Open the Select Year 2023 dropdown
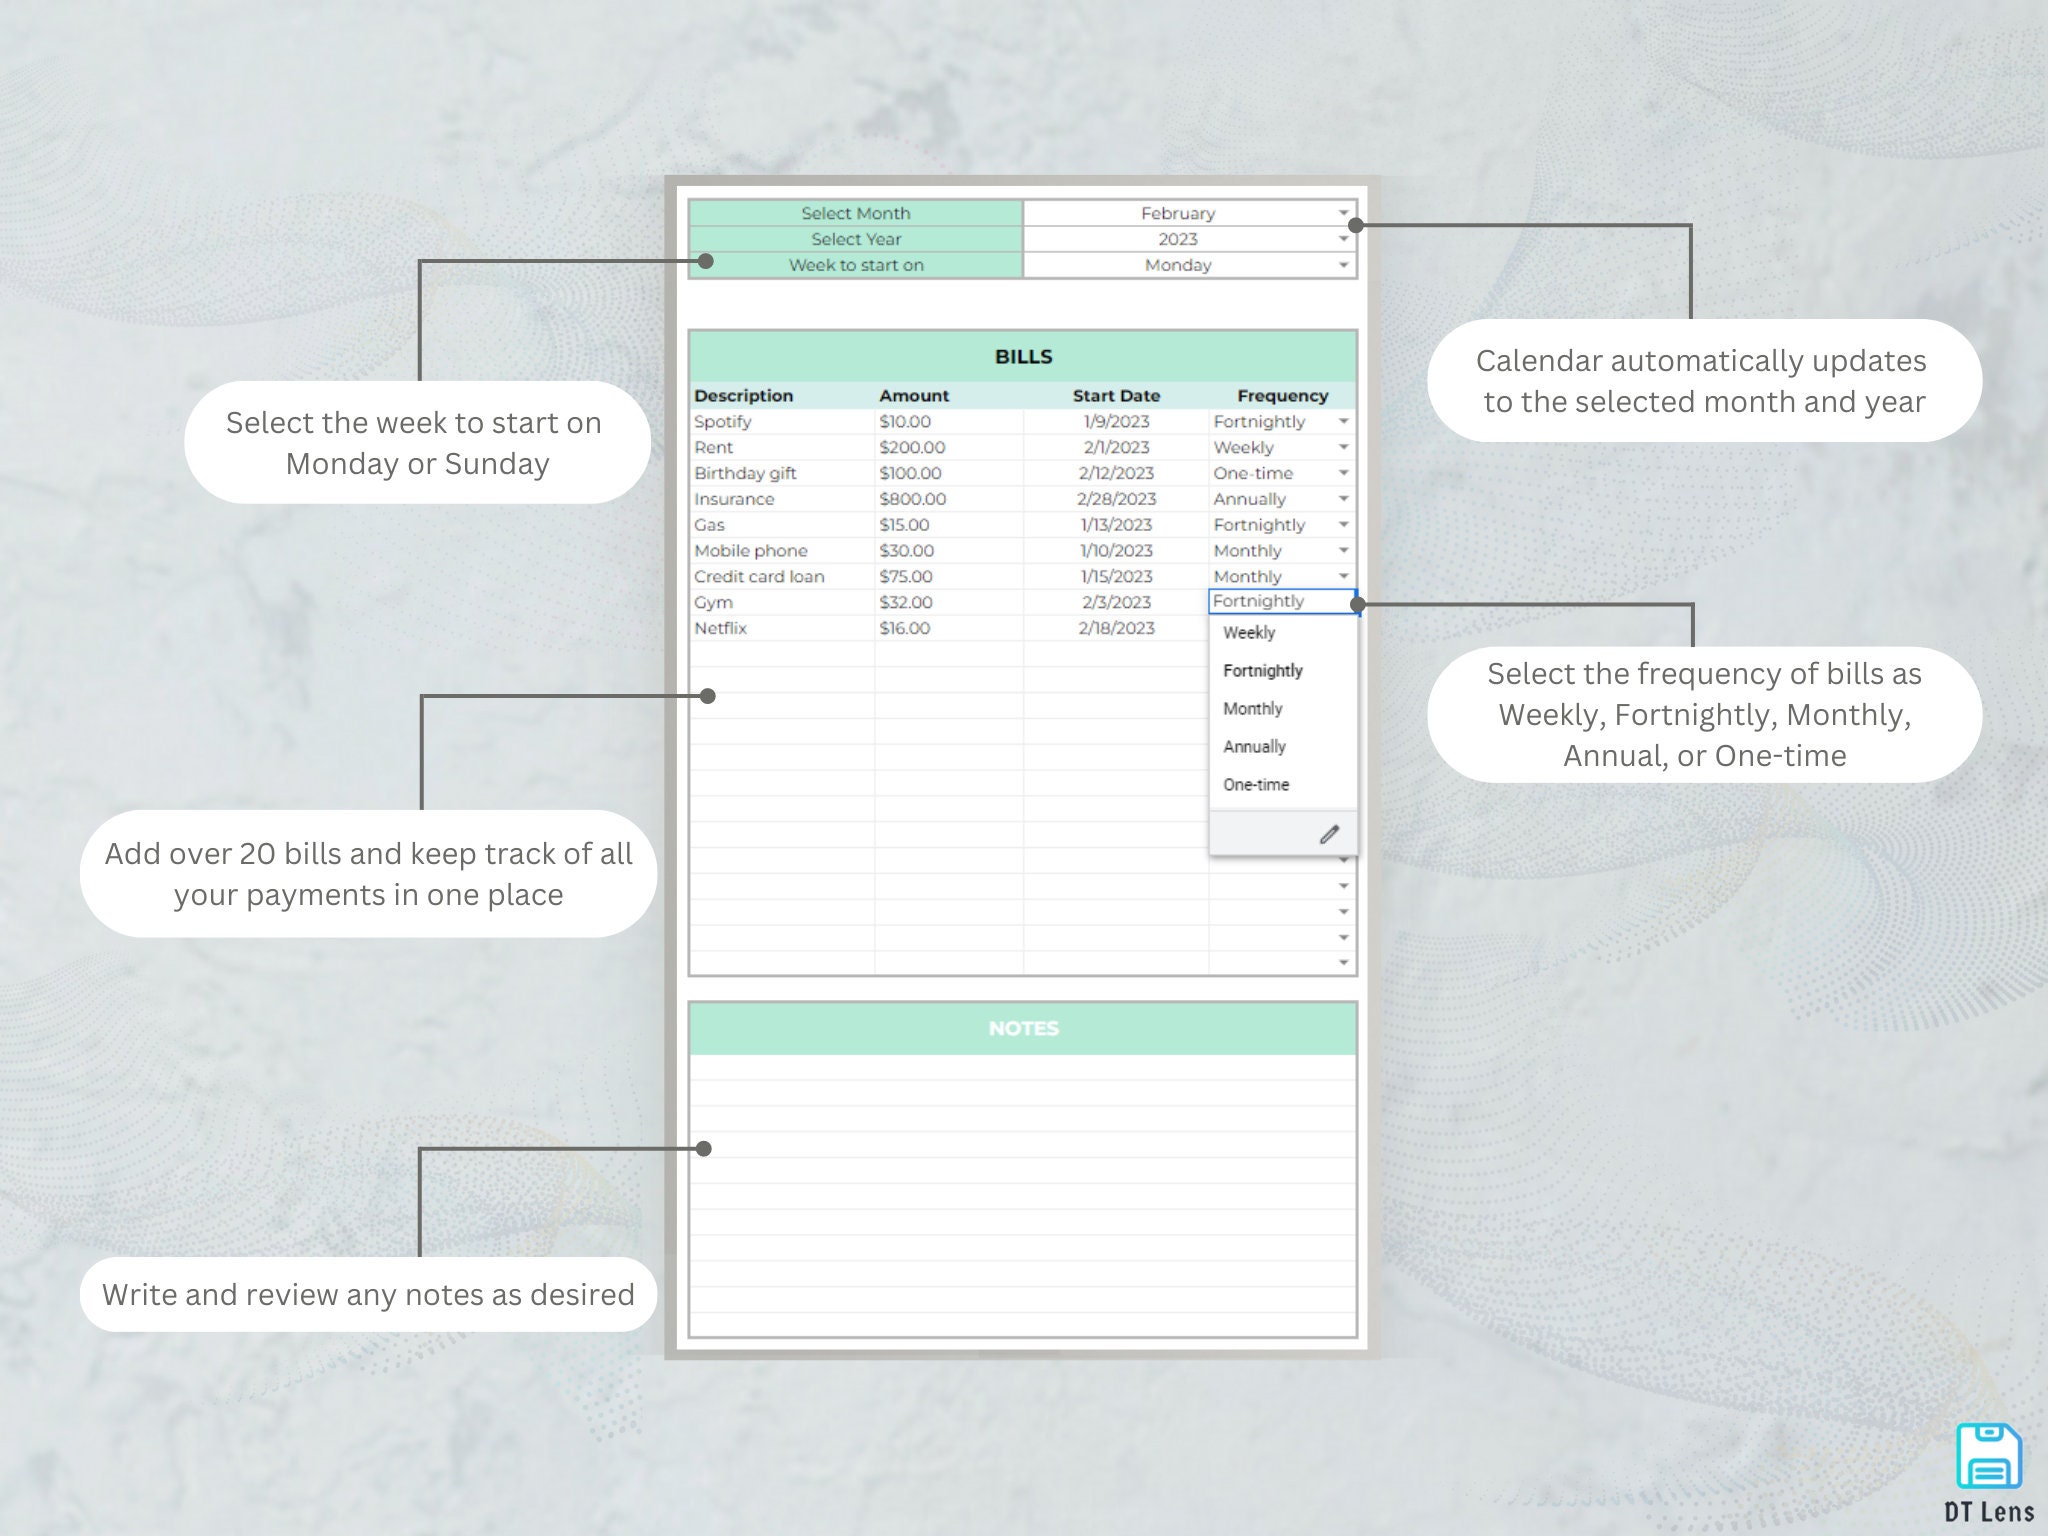 coord(1343,239)
